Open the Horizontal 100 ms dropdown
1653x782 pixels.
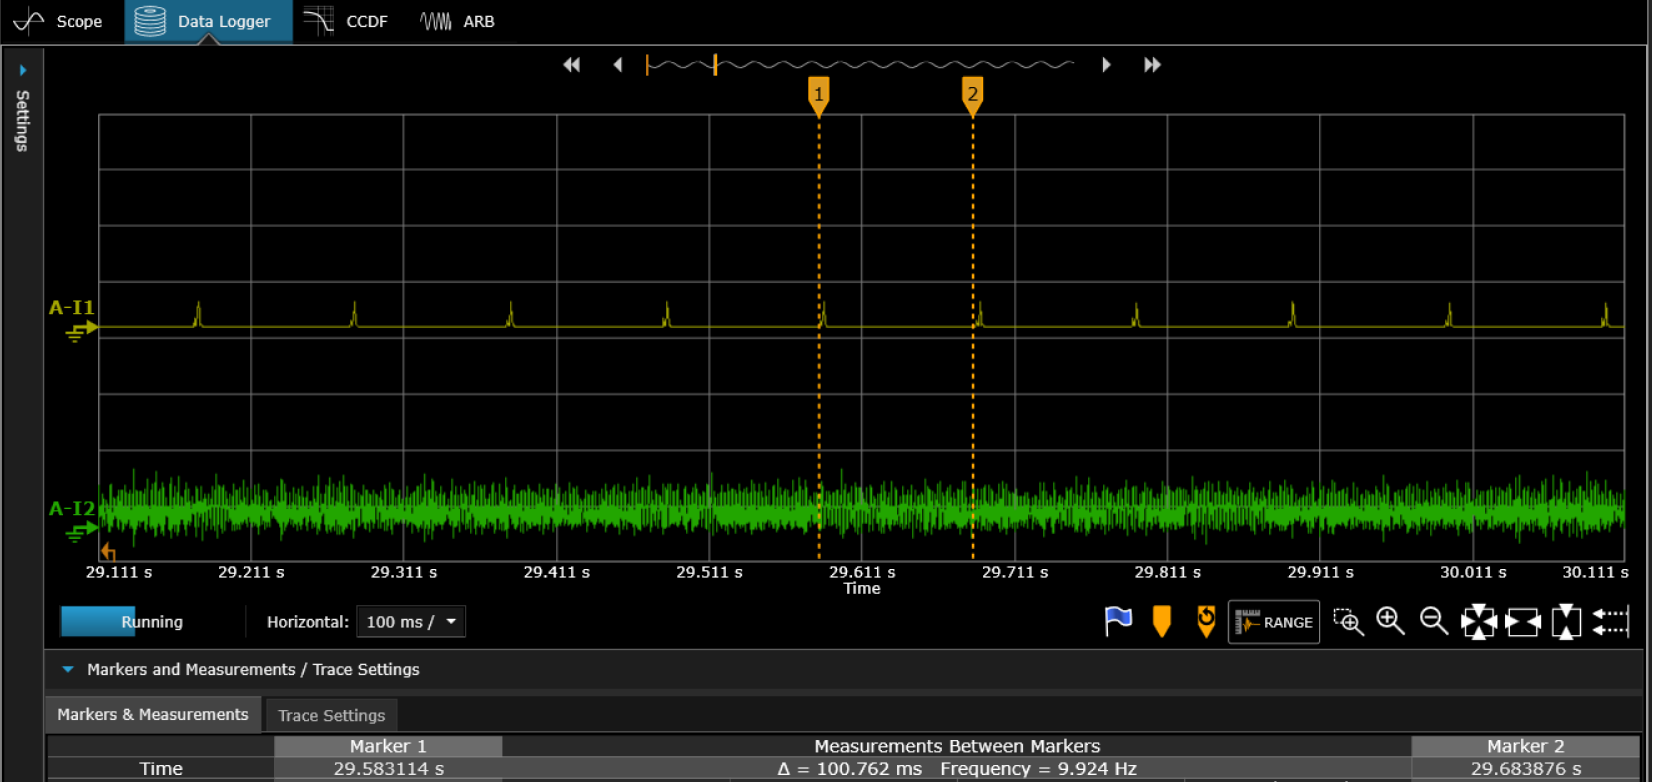tap(411, 622)
